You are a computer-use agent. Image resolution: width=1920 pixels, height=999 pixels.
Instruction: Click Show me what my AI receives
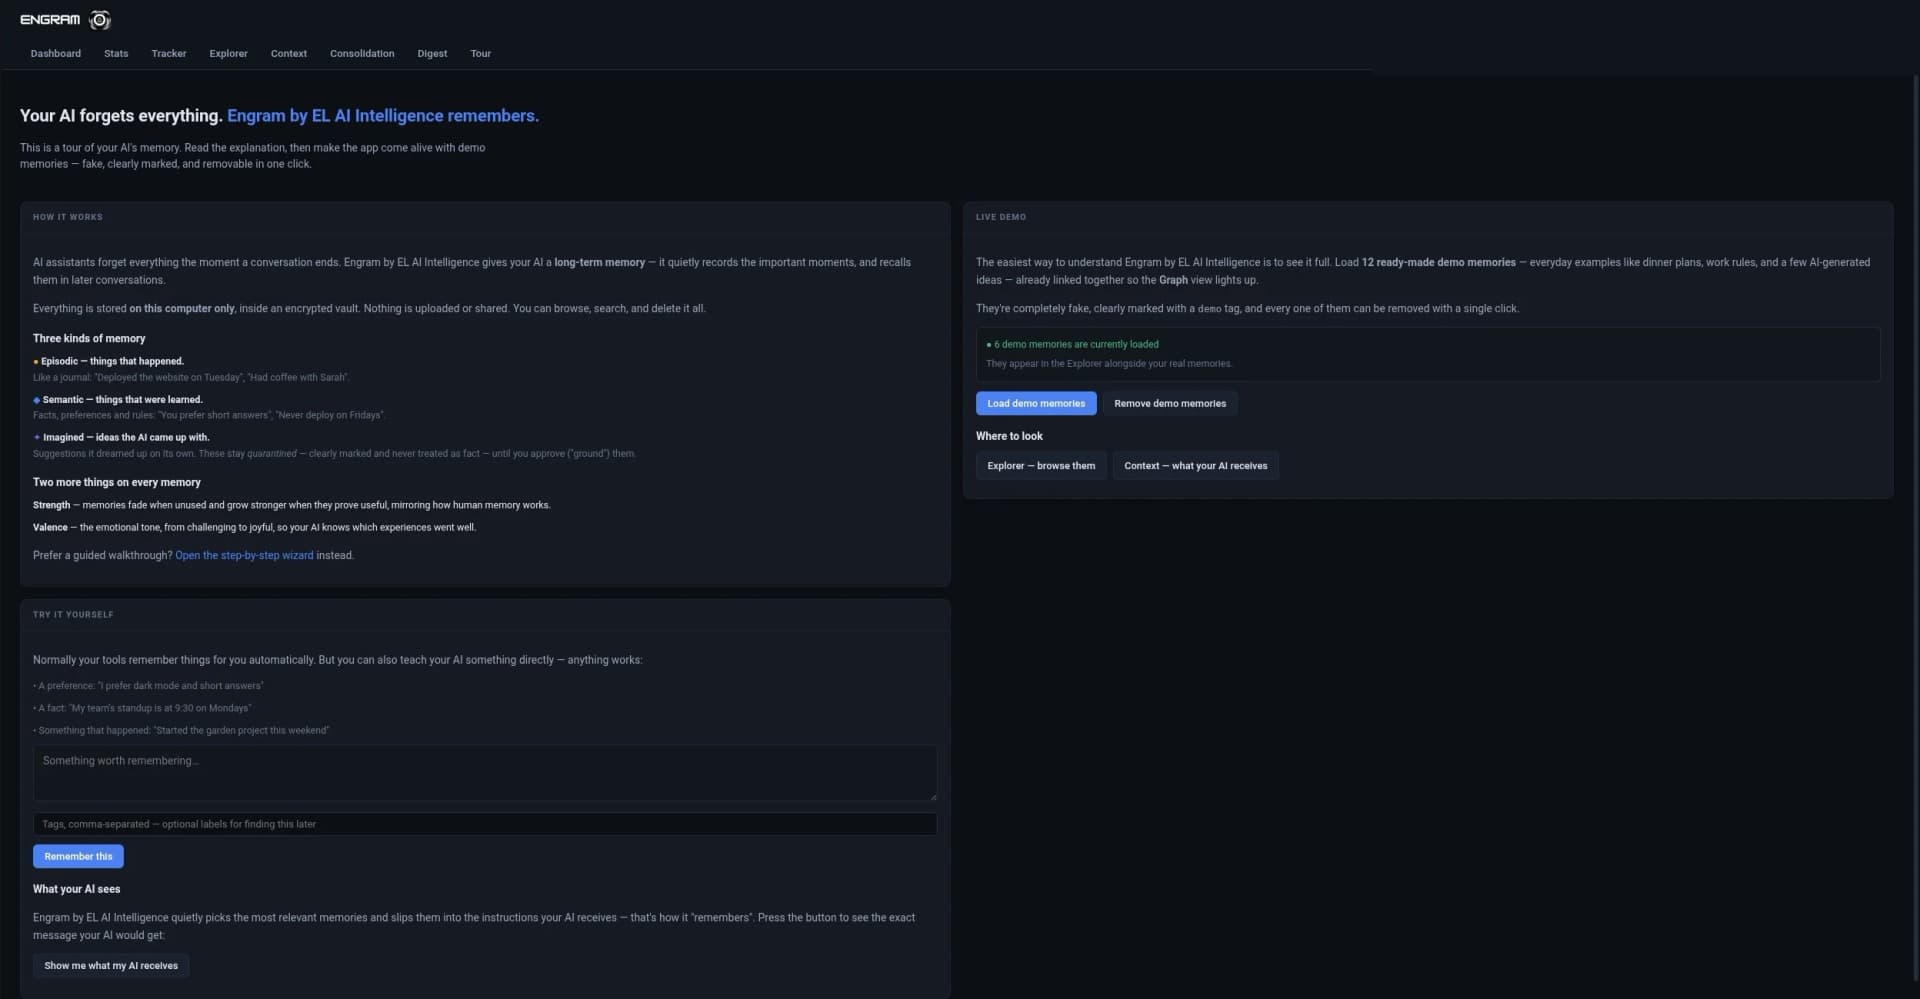click(111, 966)
